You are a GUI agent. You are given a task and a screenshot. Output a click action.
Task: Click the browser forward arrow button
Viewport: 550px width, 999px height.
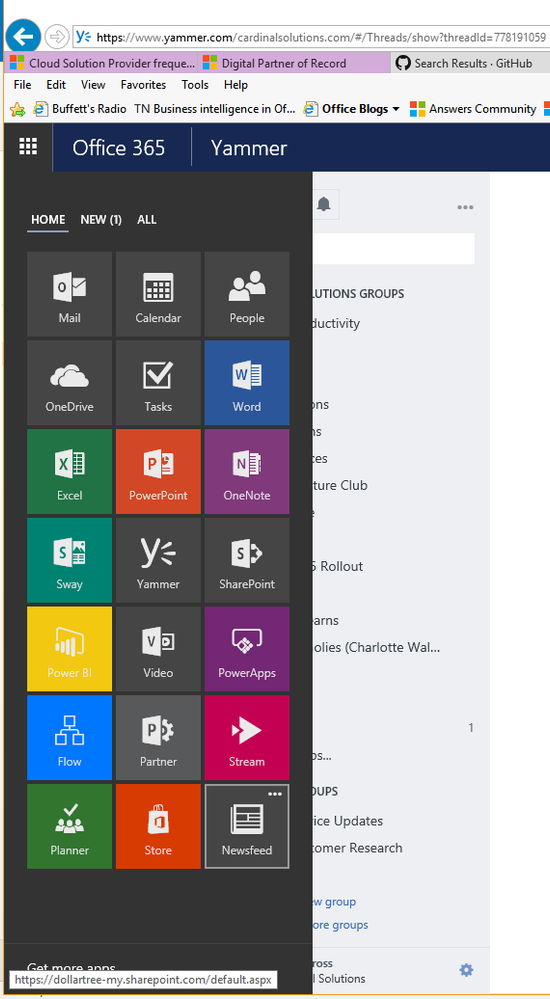click(x=57, y=36)
